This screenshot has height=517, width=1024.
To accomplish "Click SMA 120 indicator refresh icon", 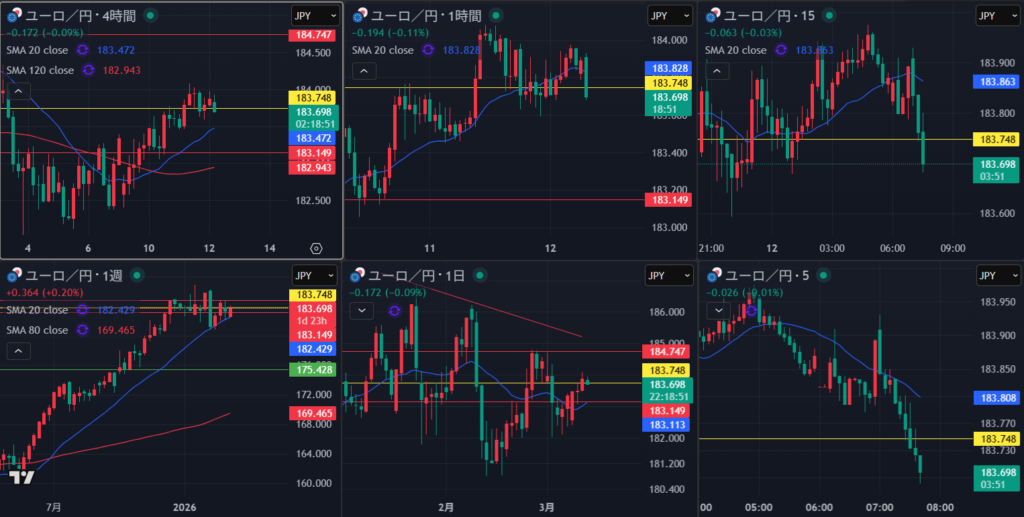I will 88,70.
